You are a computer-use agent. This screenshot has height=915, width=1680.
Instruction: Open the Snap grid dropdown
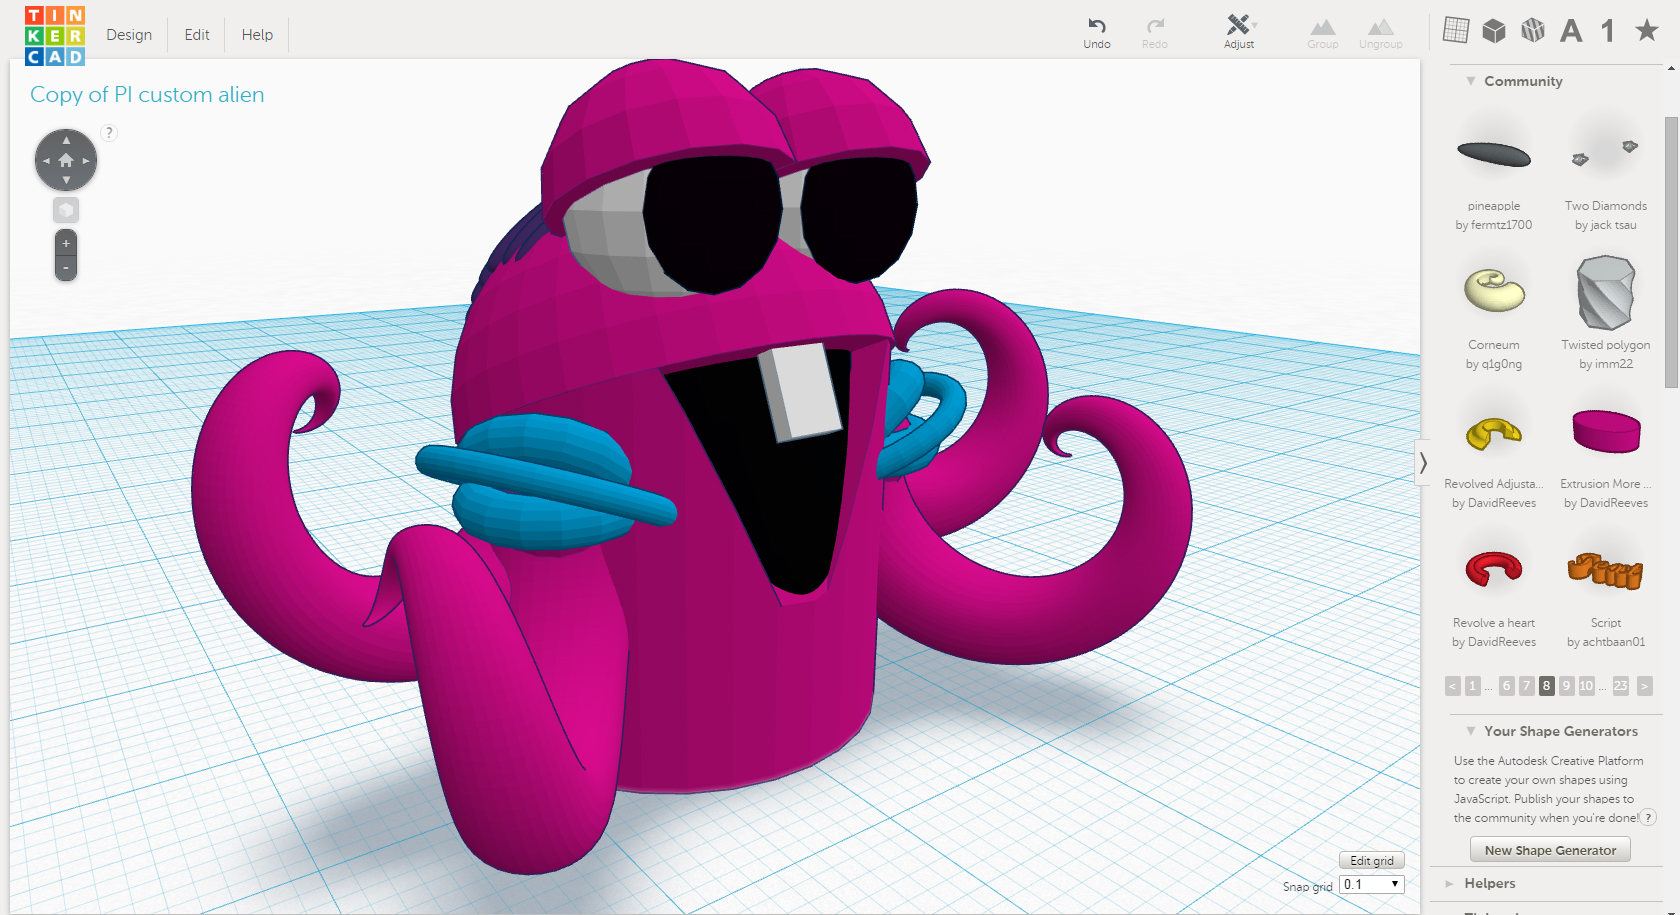click(x=1372, y=884)
